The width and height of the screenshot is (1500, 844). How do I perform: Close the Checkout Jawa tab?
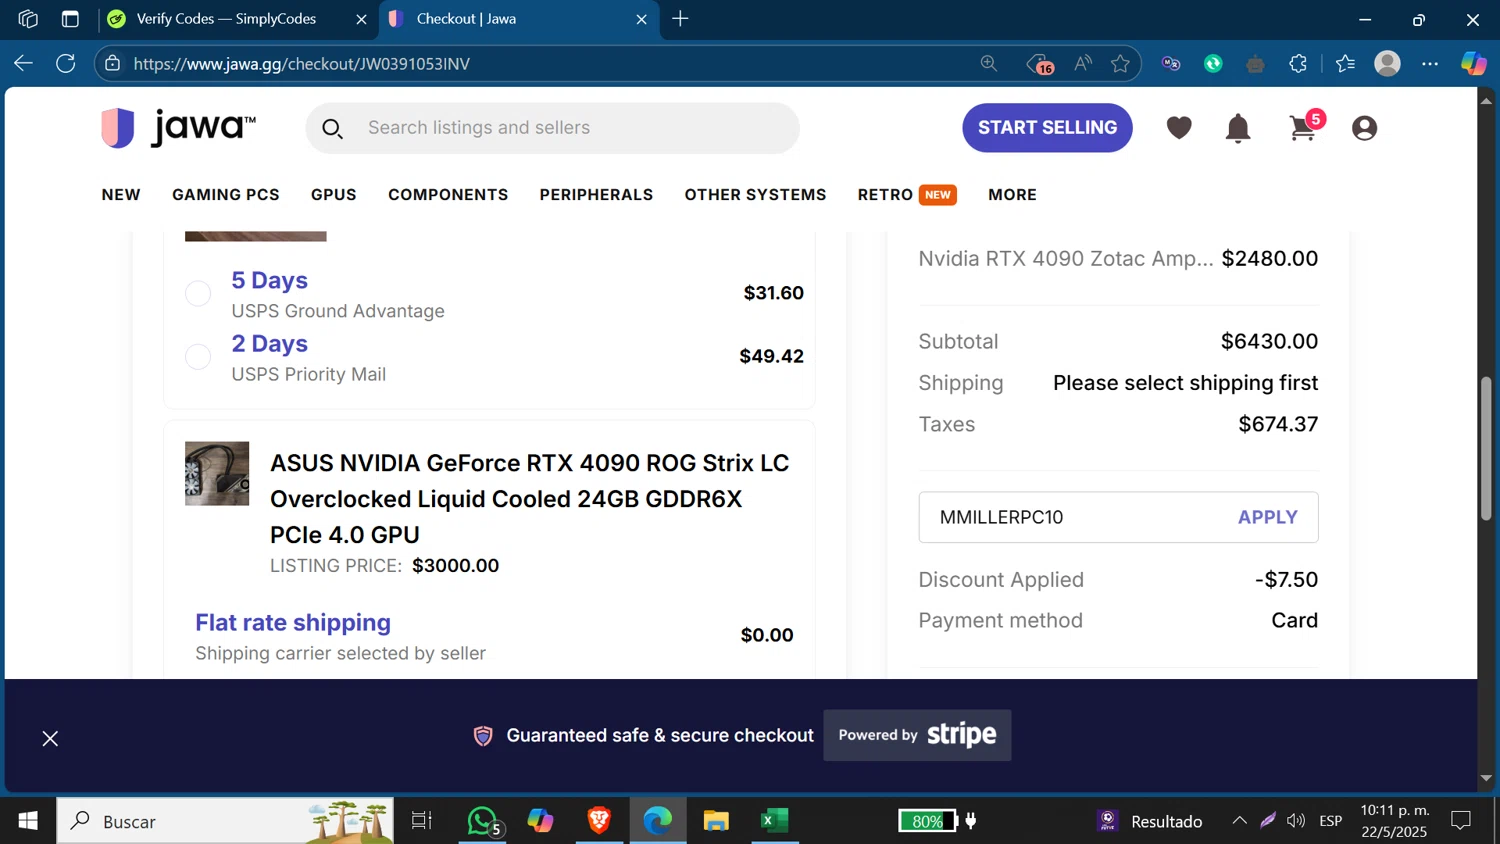[641, 19]
